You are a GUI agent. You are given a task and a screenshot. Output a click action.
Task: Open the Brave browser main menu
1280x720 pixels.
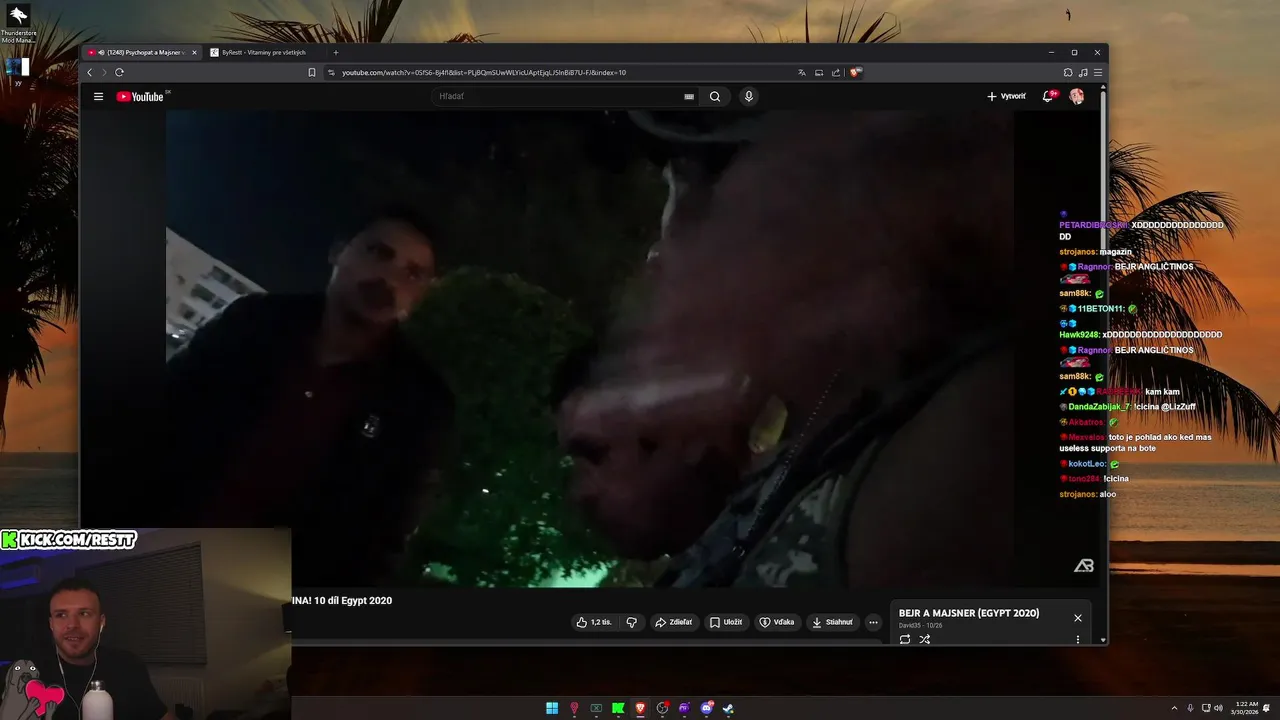click(1097, 72)
